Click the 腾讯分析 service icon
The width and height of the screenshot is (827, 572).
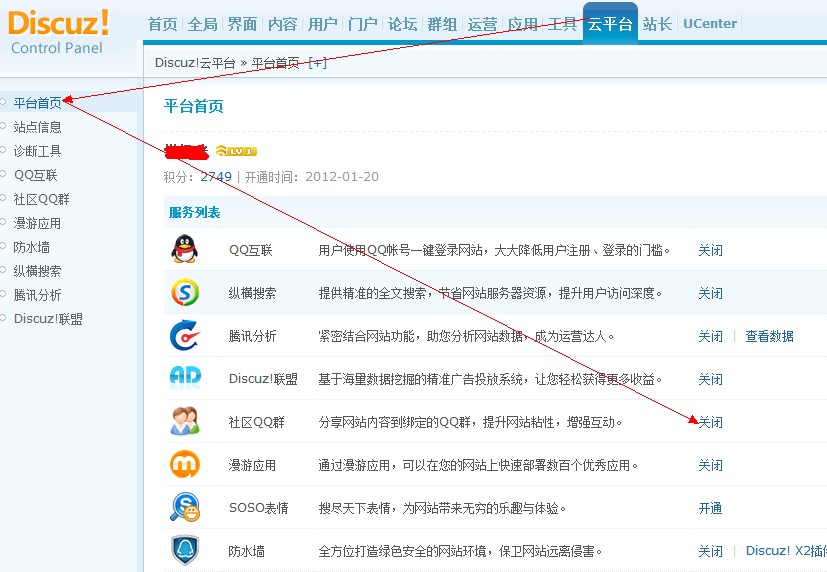(x=185, y=335)
